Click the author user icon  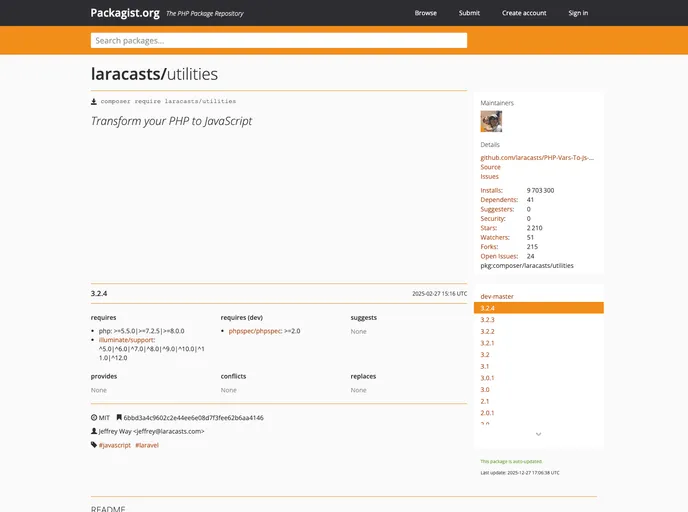tap(94, 431)
